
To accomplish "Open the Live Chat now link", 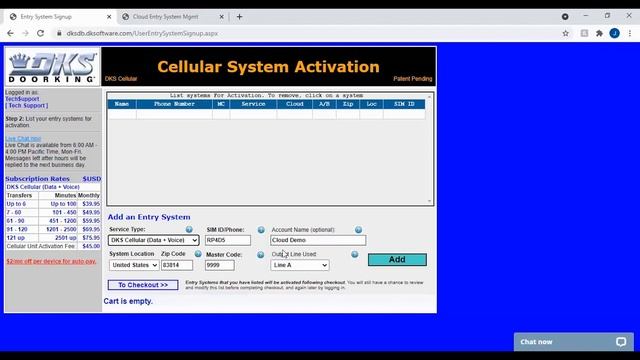I will click(x=23, y=139).
